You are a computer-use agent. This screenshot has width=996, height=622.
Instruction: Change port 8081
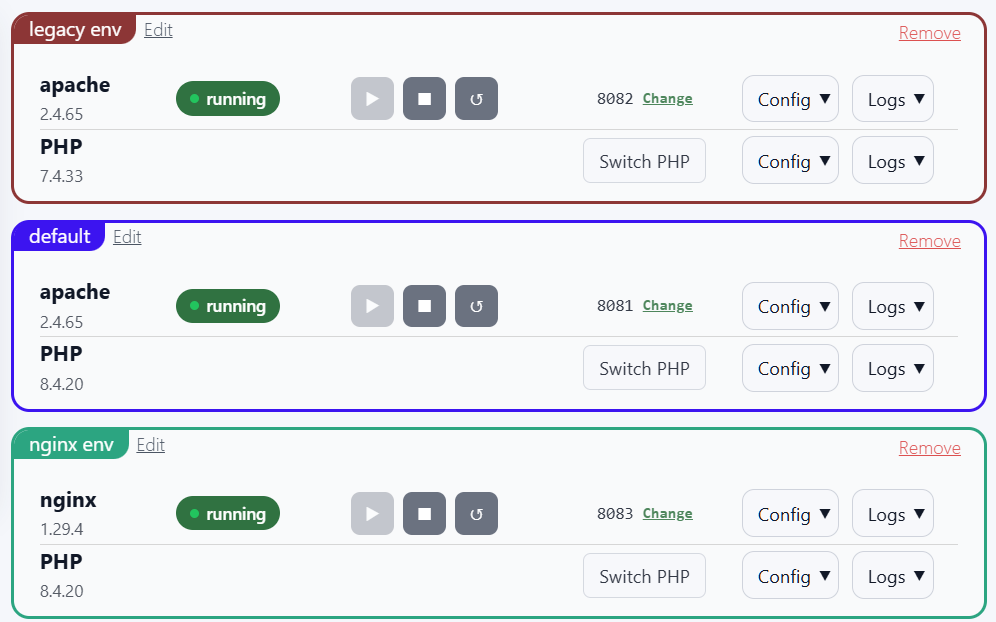pos(668,306)
